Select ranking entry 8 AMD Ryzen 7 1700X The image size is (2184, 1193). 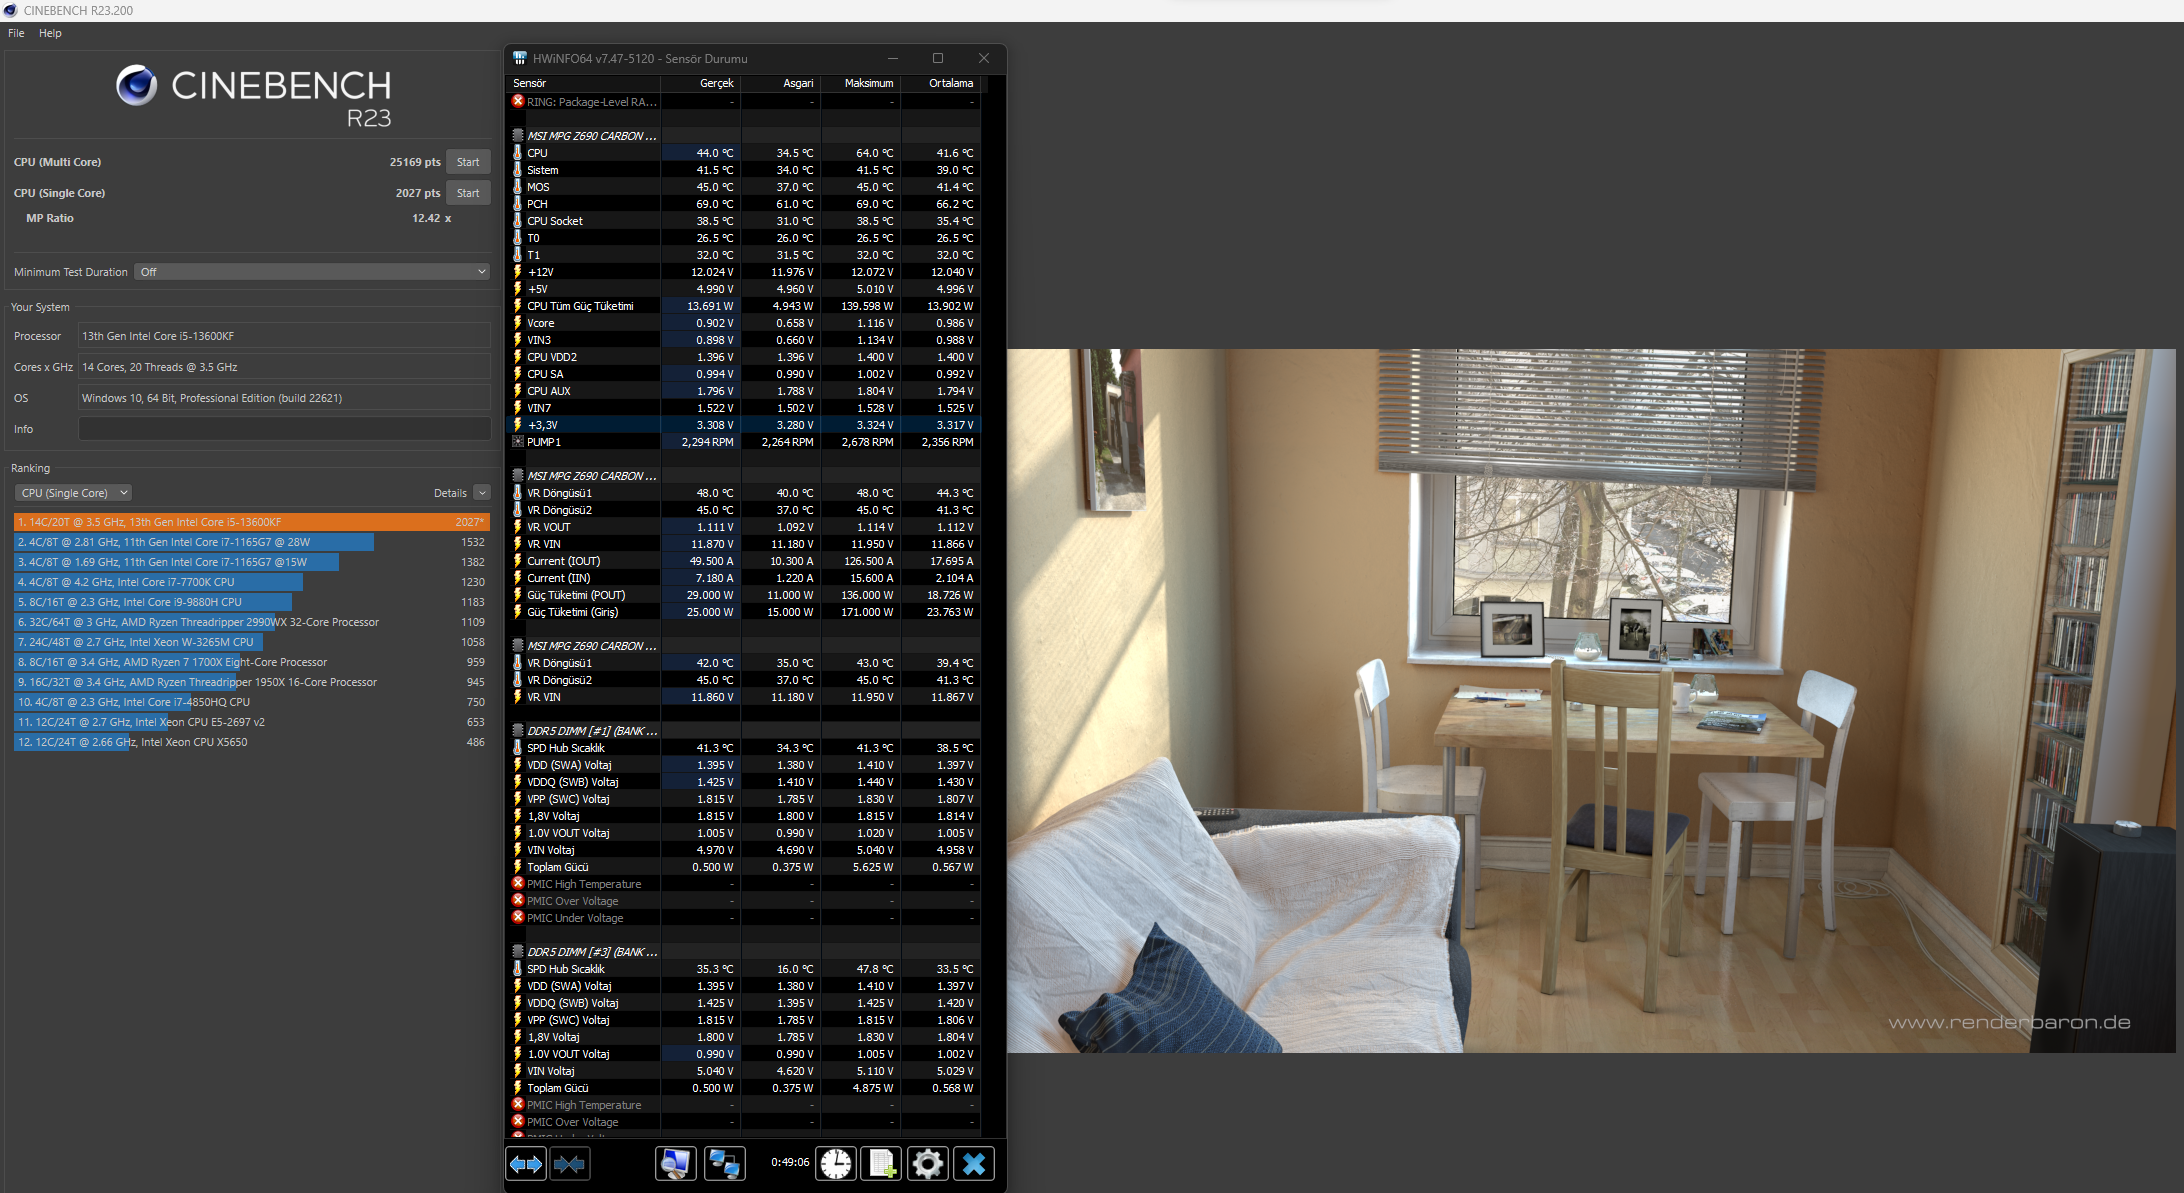(x=251, y=662)
